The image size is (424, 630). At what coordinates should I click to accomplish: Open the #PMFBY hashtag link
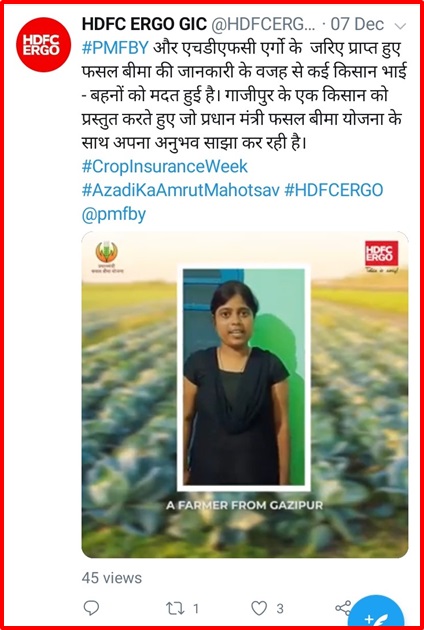coord(115,49)
